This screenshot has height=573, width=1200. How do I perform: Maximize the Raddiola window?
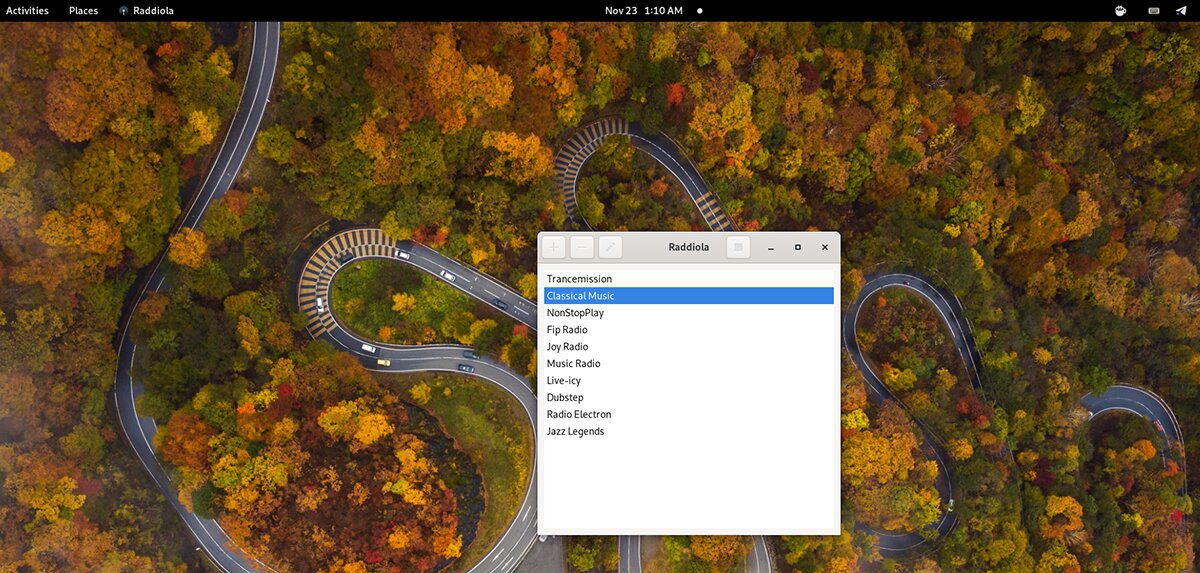coord(797,247)
